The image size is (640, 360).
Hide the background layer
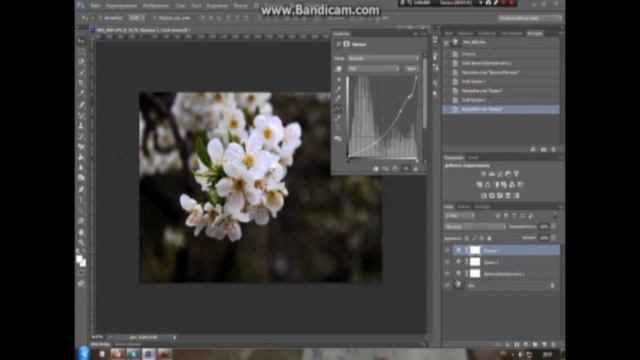click(x=447, y=285)
